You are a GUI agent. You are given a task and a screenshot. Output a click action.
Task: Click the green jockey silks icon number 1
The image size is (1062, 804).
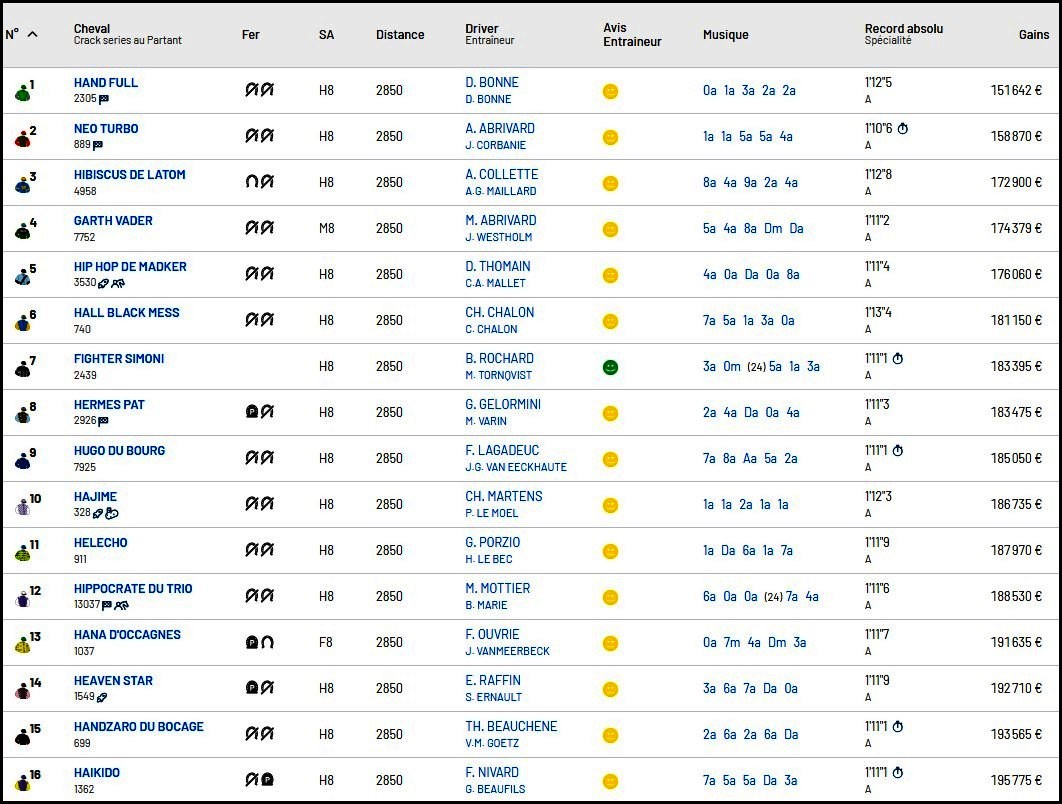(x=22, y=91)
